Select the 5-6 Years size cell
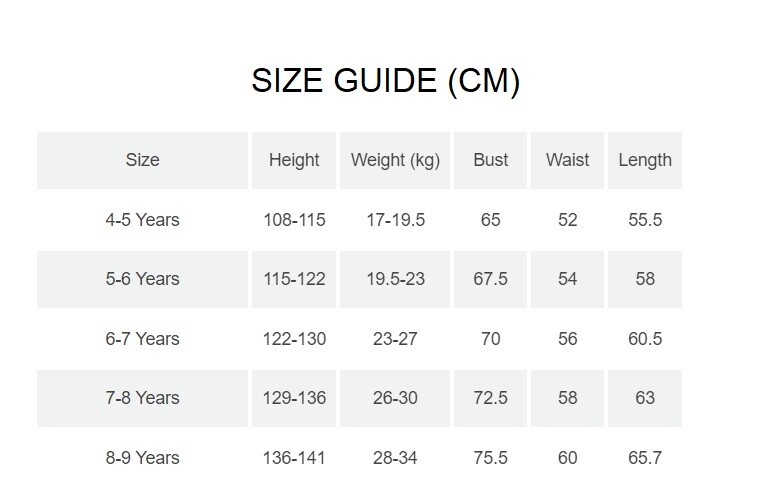The height and width of the screenshot is (494, 757). [142, 279]
